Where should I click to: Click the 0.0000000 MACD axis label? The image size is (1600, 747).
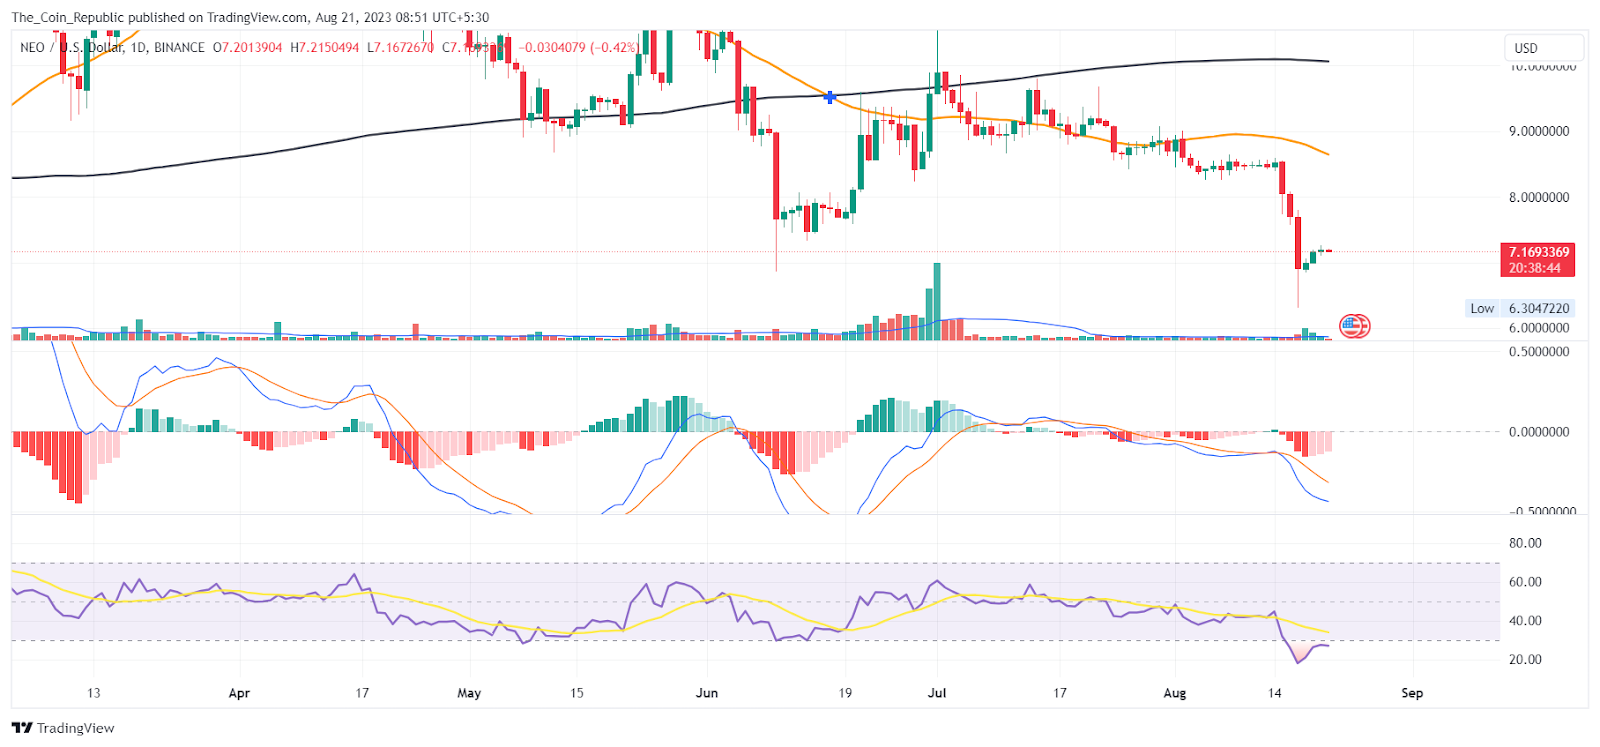coord(1538,432)
